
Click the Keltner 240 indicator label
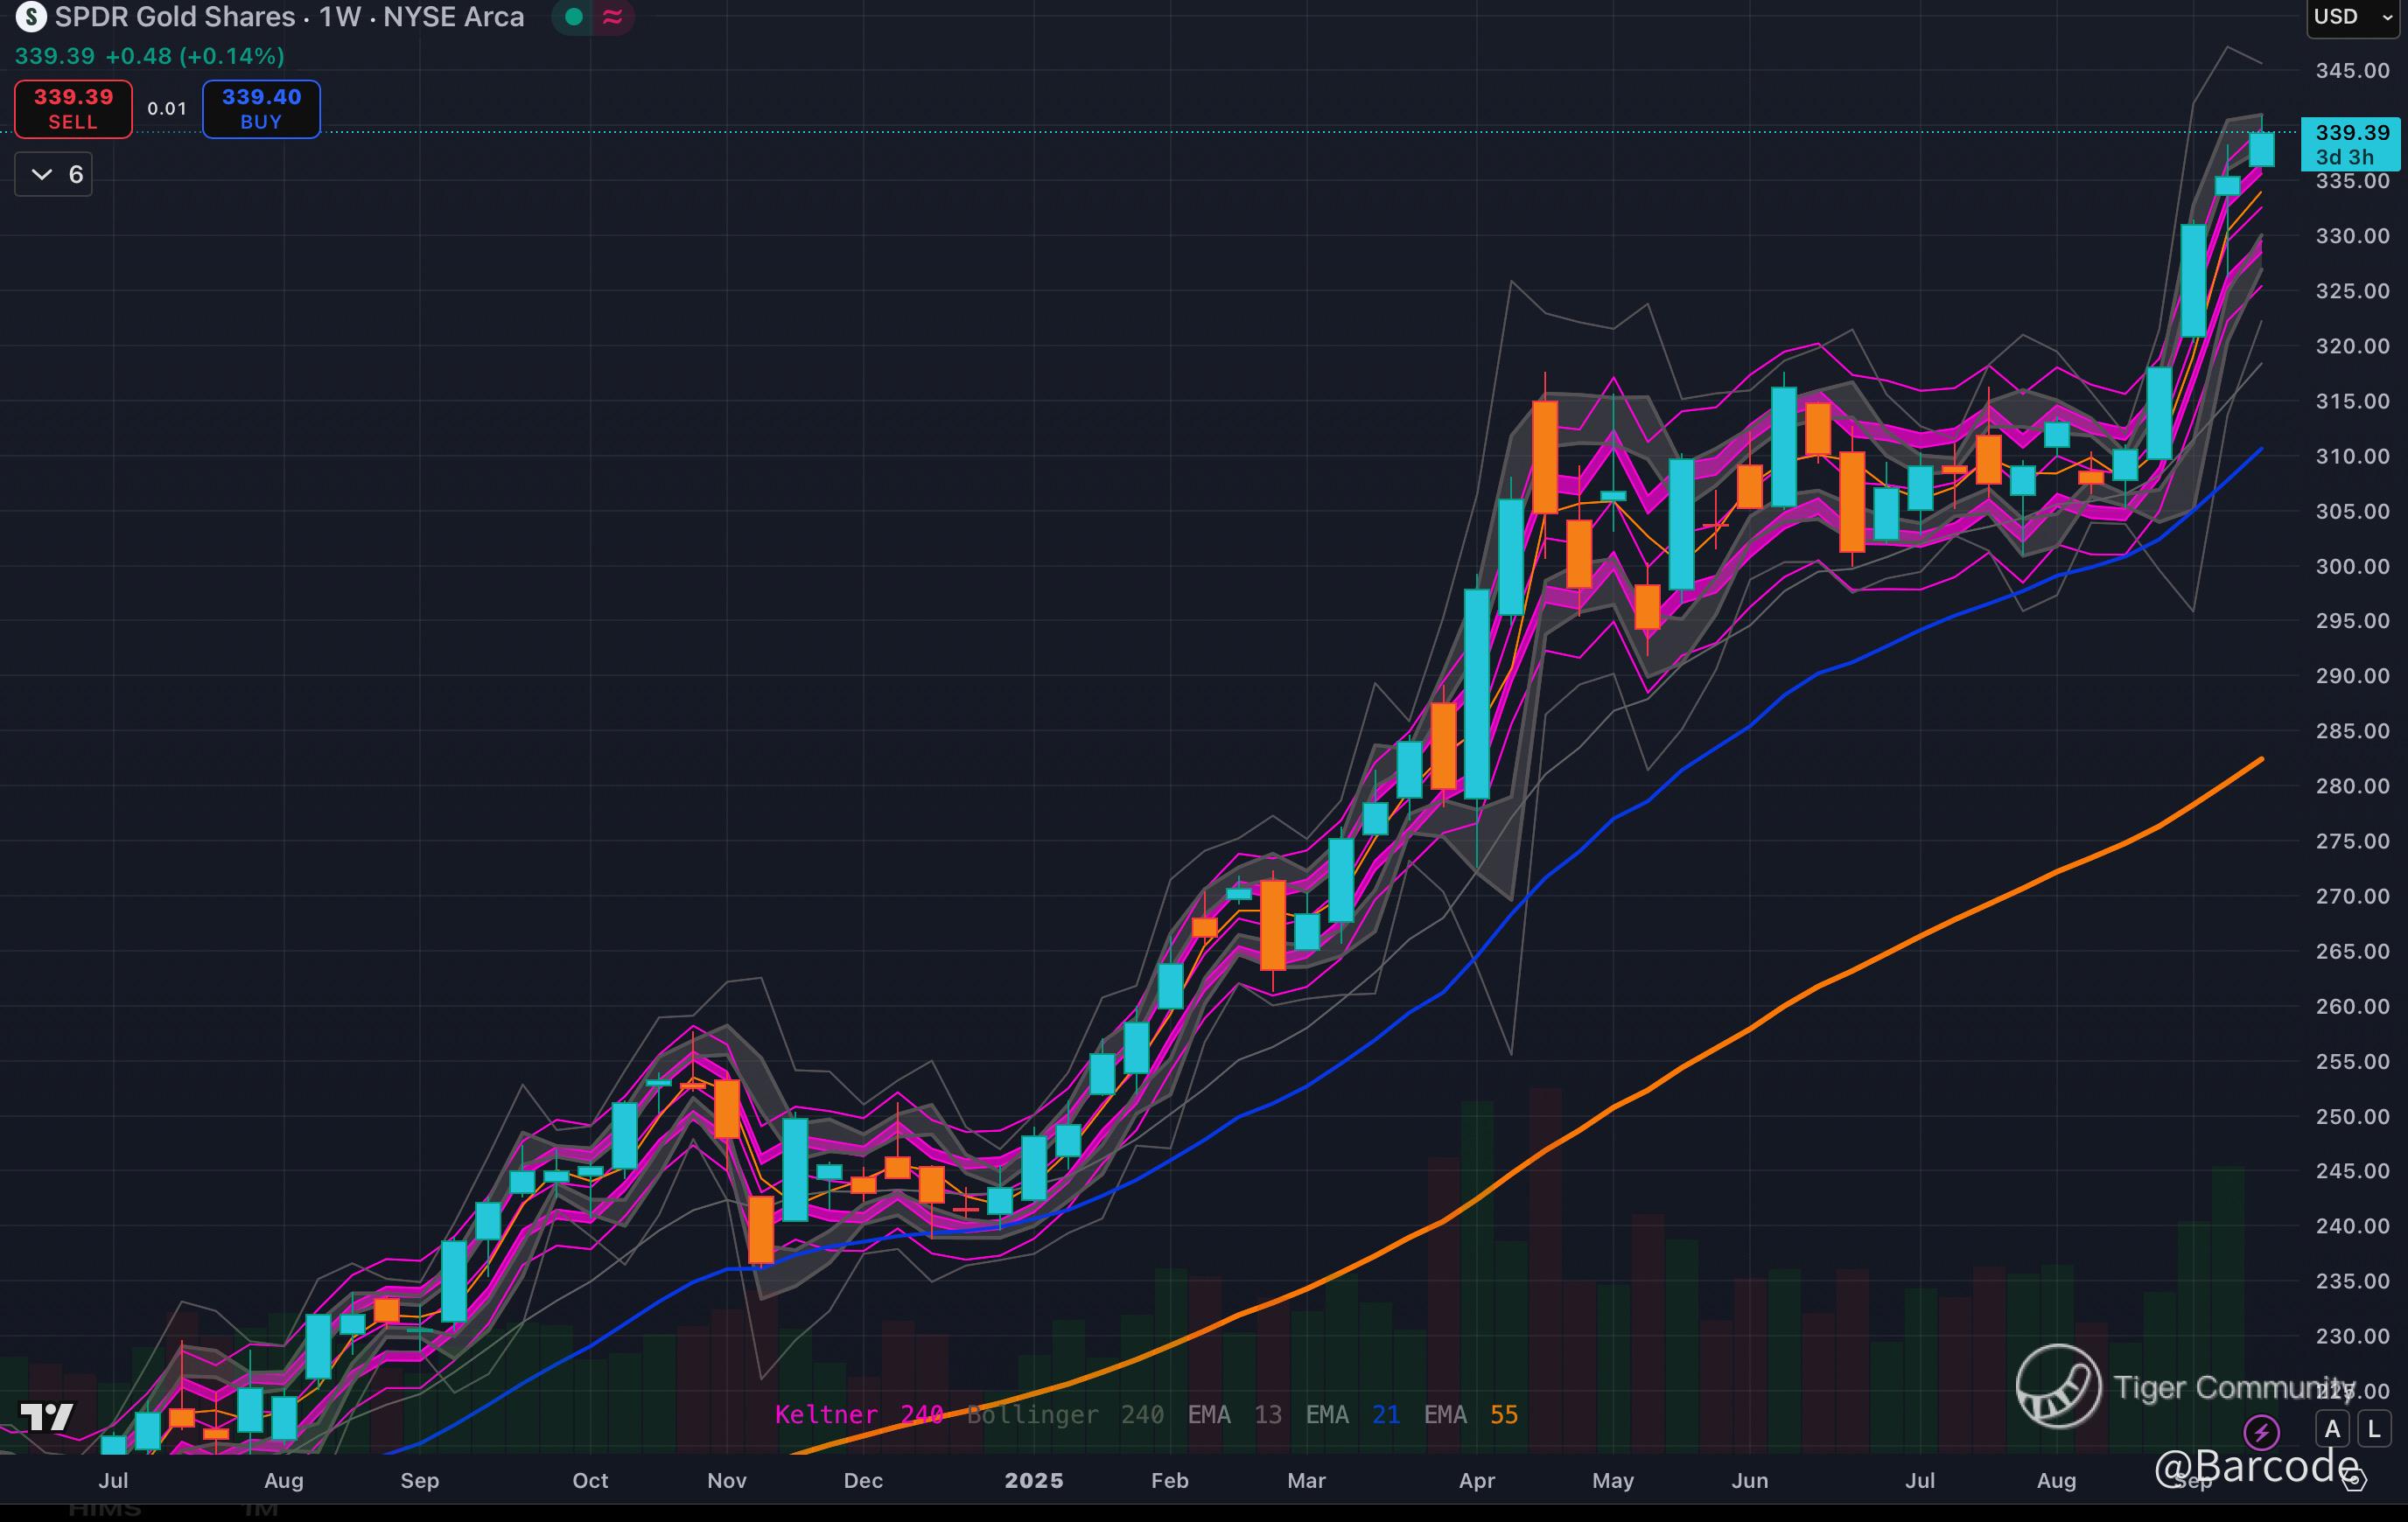pyautogui.click(x=858, y=1414)
